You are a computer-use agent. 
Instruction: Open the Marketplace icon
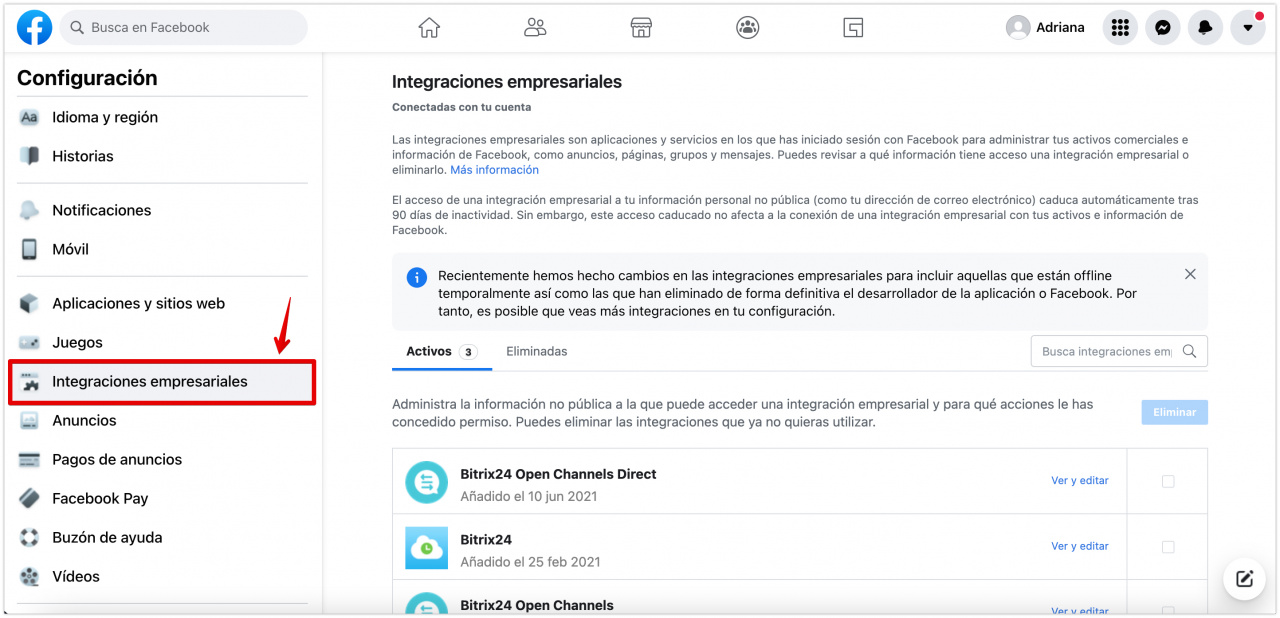tap(642, 28)
